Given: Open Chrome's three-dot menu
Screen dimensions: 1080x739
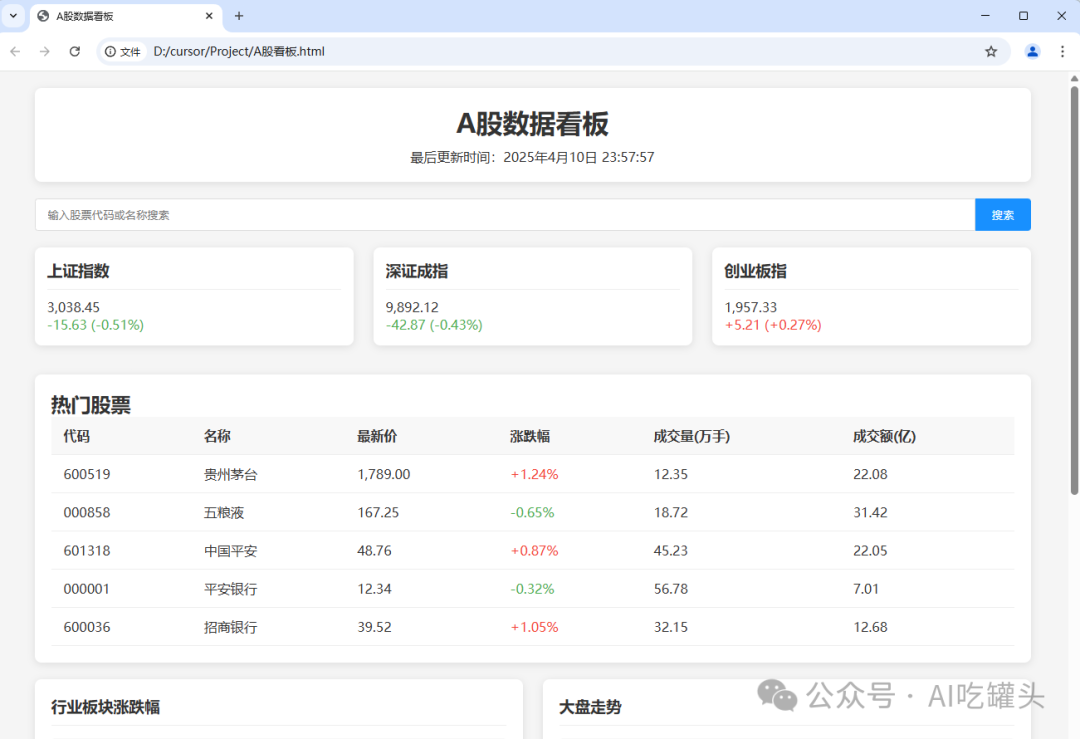Looking at the screenshot, I should (1062, 52).
